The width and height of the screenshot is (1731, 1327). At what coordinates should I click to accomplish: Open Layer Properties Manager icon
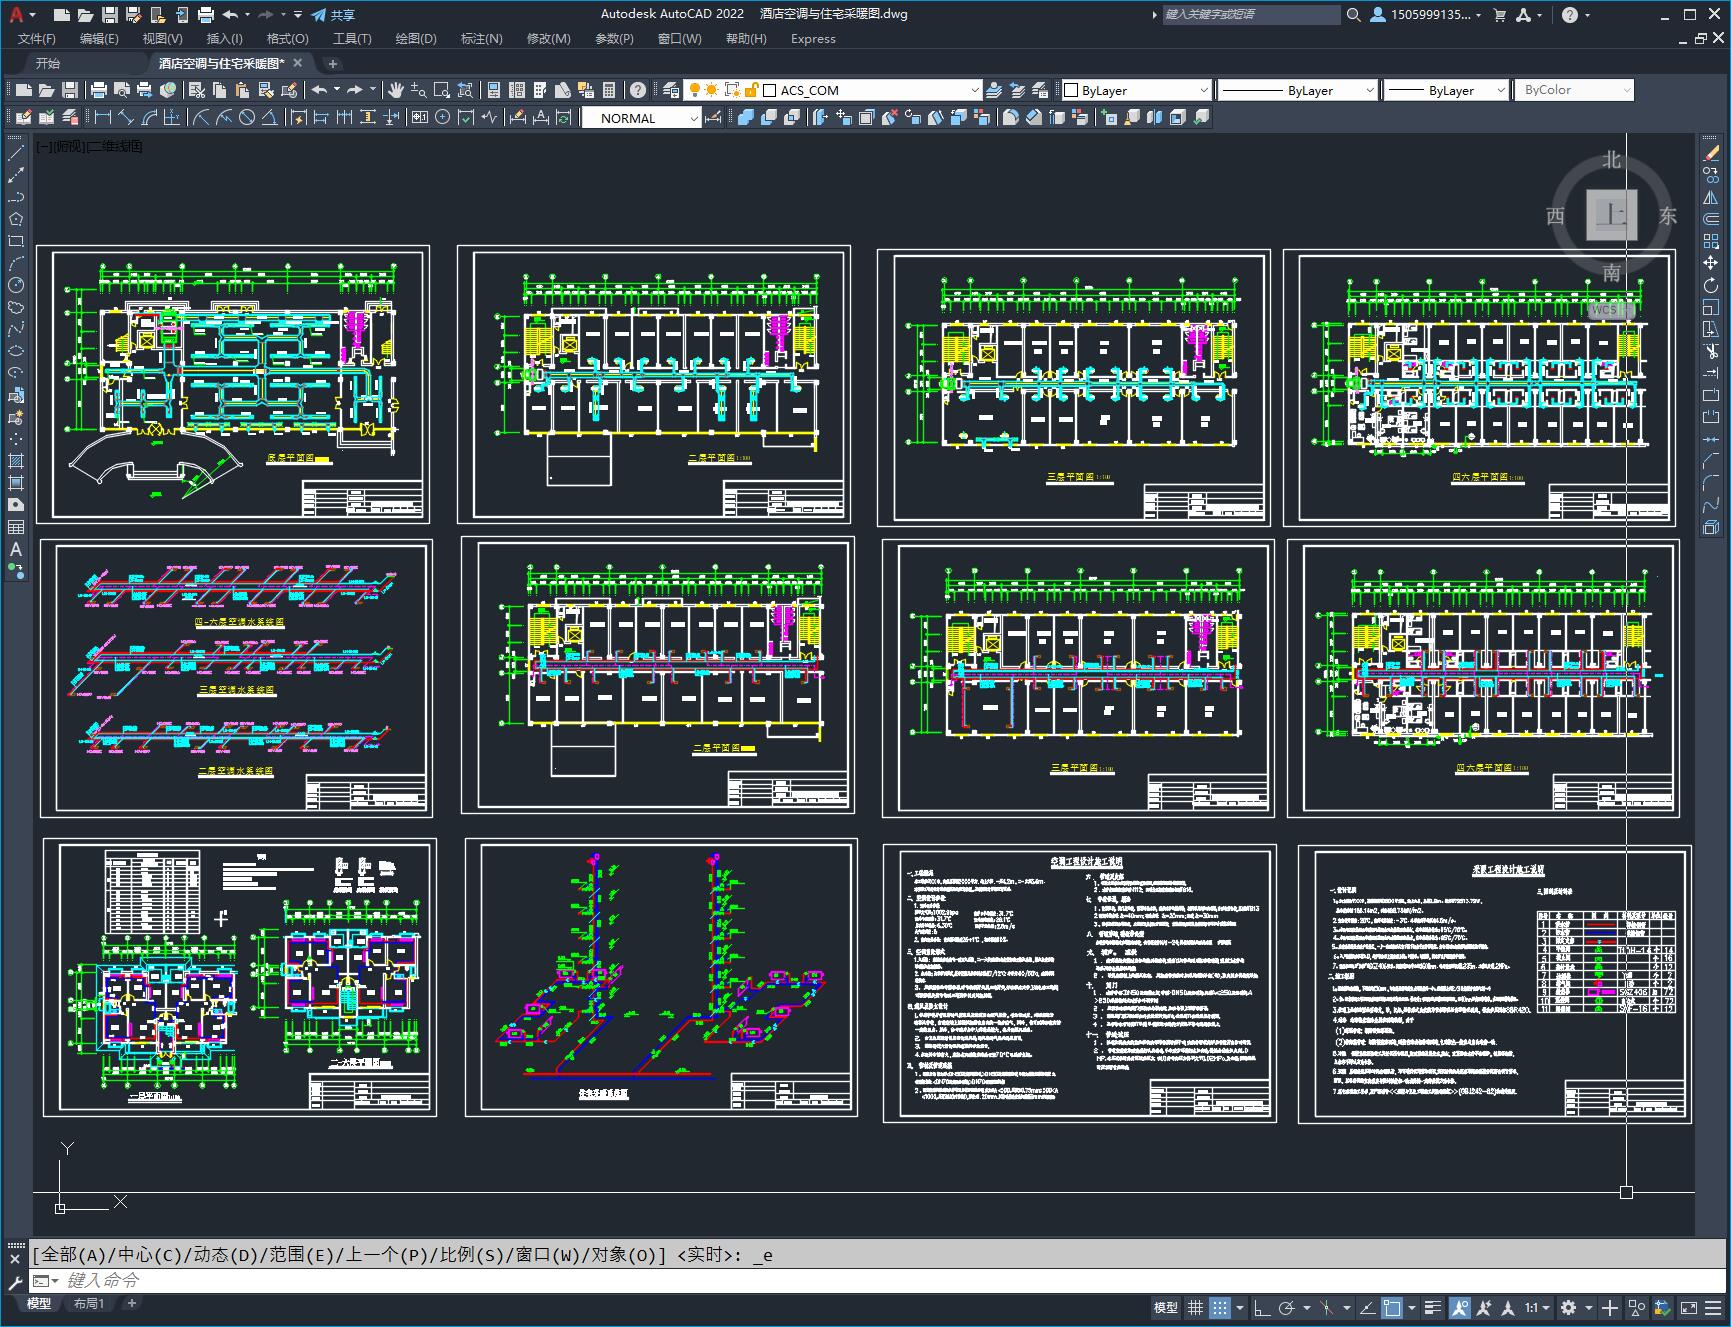(x=671, y=90)
